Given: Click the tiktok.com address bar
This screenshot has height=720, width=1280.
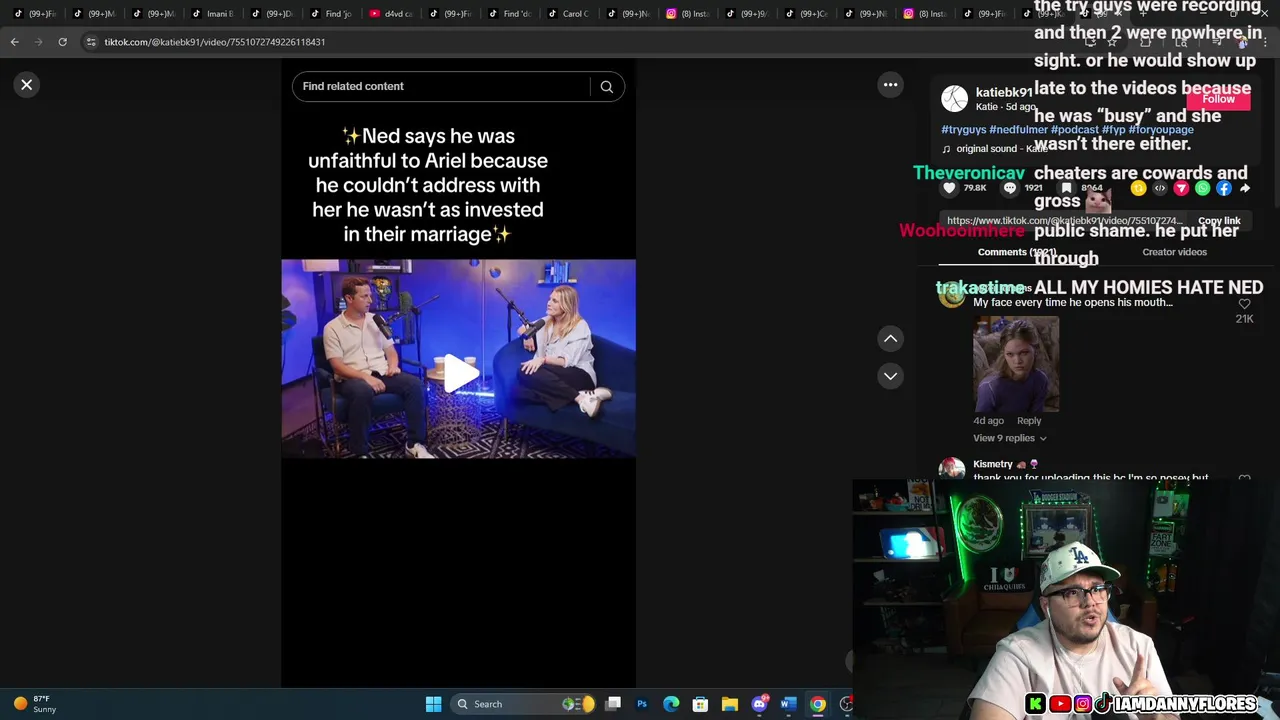Looking at the screenshot, I should click(560, 42).
